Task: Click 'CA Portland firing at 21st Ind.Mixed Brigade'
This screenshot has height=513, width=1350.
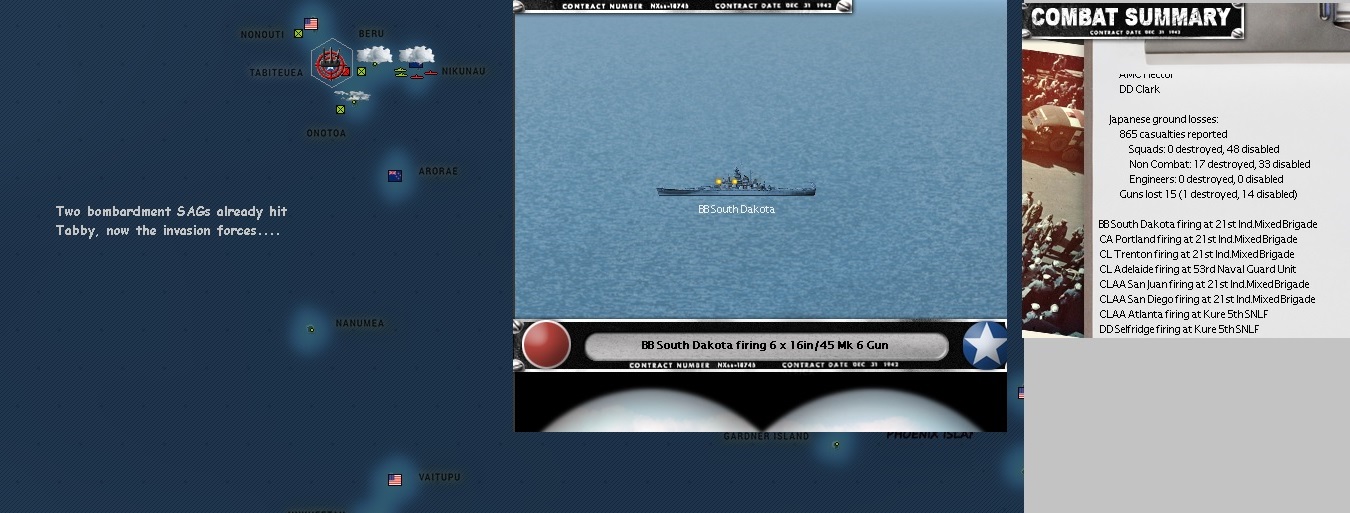Action: click(1198, 239)
